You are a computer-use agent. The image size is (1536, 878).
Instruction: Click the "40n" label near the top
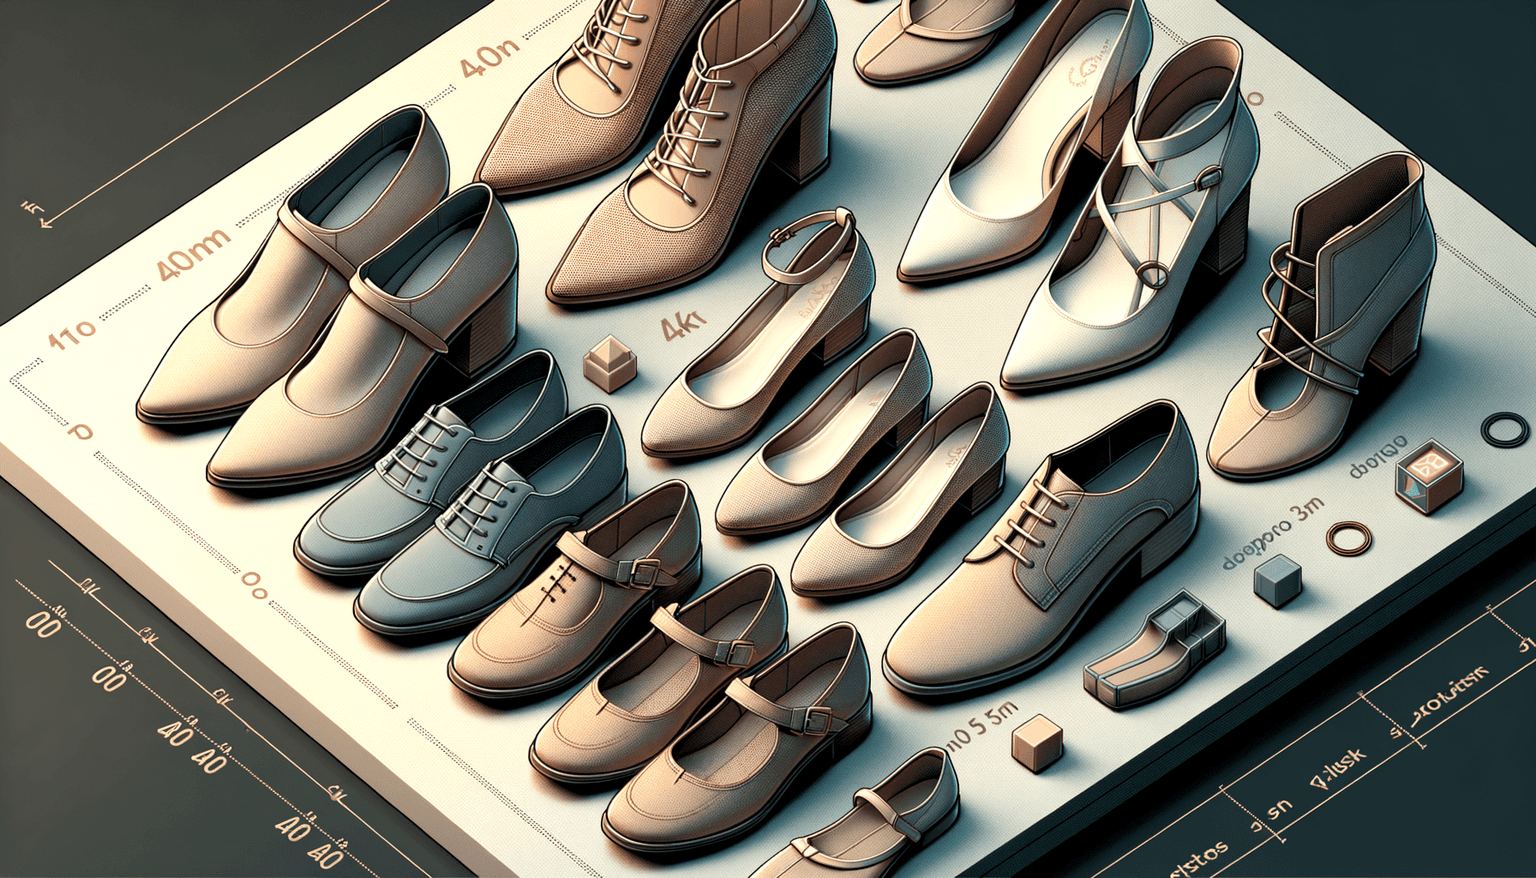[x=492, y=58]
